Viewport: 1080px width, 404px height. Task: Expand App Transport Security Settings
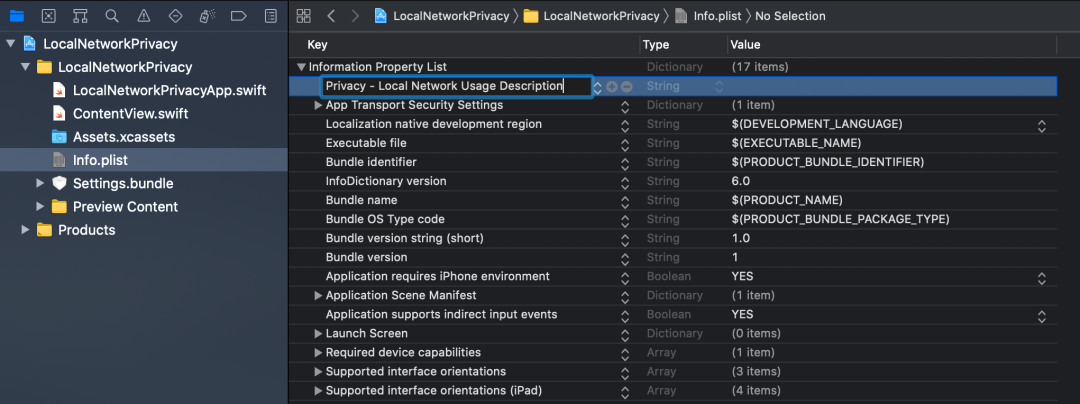tap(318, 105)
